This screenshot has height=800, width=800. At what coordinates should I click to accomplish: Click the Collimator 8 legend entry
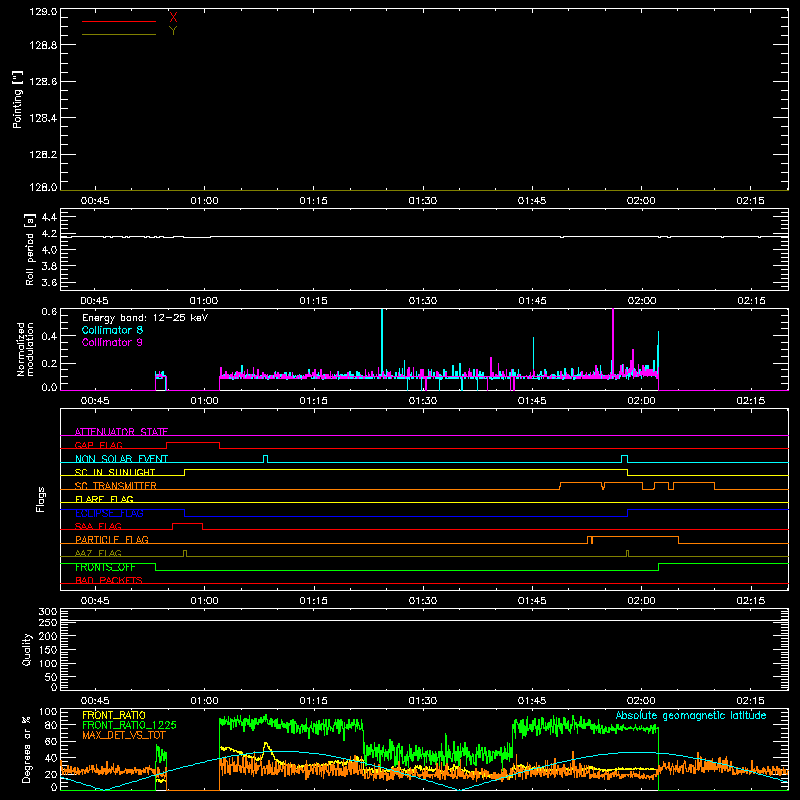pos(112,330)
